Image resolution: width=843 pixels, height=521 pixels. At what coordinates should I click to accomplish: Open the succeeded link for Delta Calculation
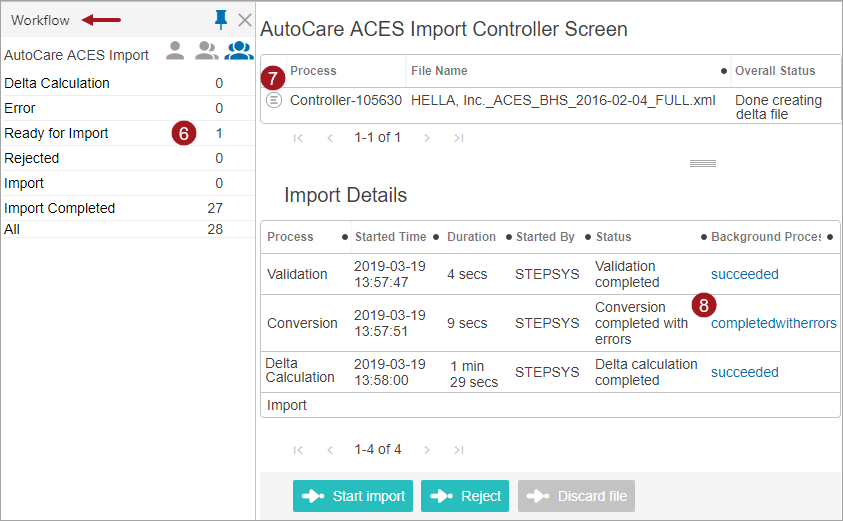(x=745, y=372)
